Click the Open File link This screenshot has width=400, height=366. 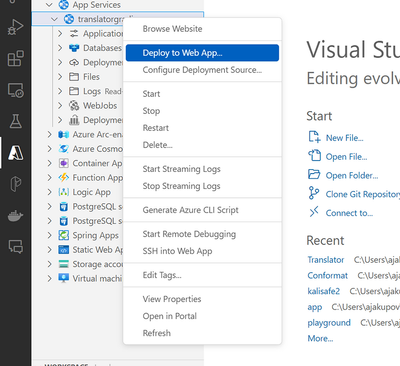(346, 157)
